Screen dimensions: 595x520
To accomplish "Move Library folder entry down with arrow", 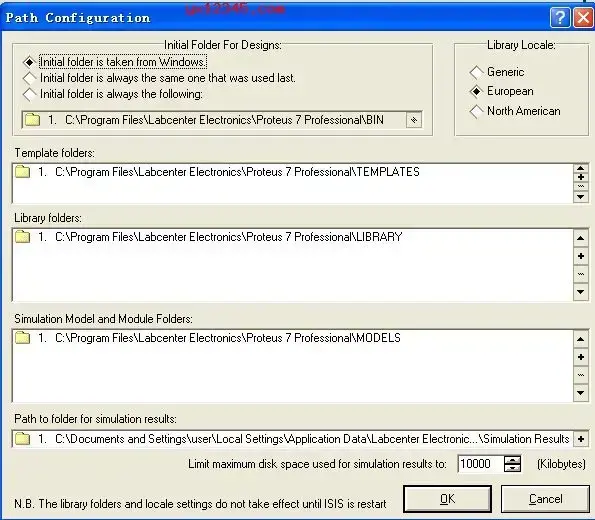I will pyautogui.click(x=581, y=292).
